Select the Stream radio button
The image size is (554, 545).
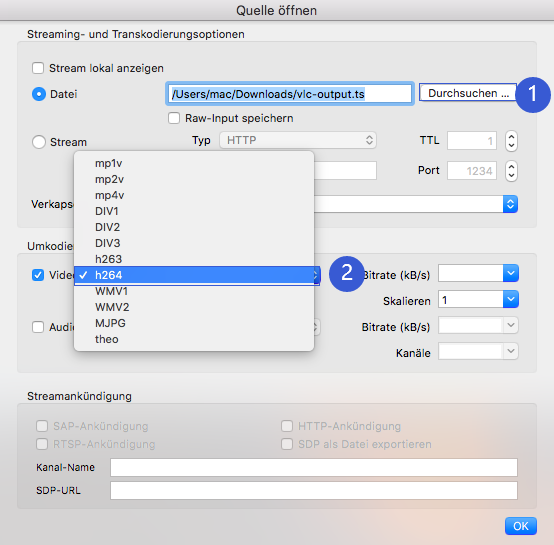[x=39, y=142]
